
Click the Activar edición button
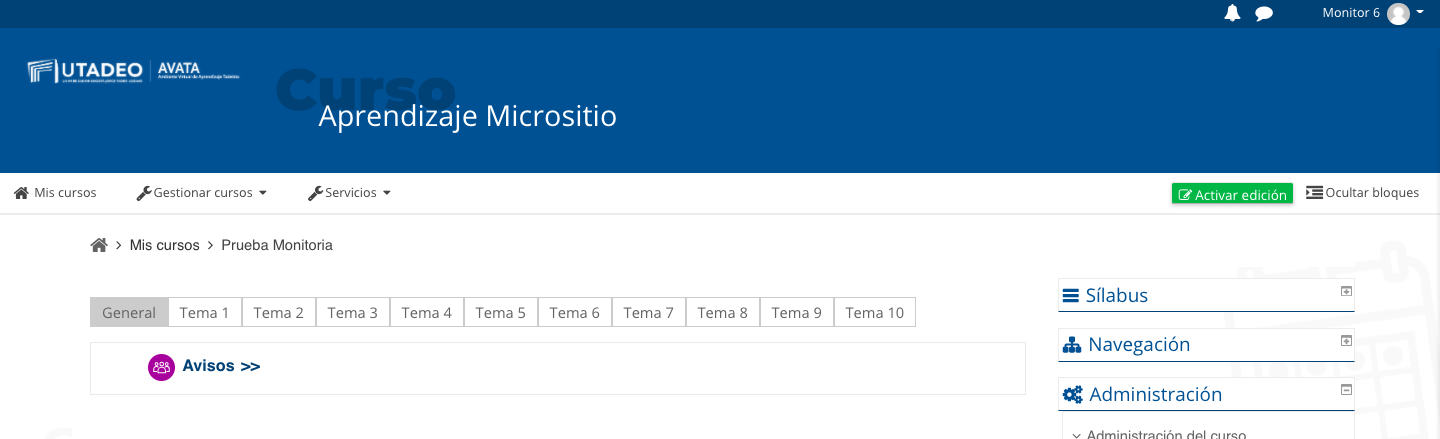click(x=1232, y=194)
